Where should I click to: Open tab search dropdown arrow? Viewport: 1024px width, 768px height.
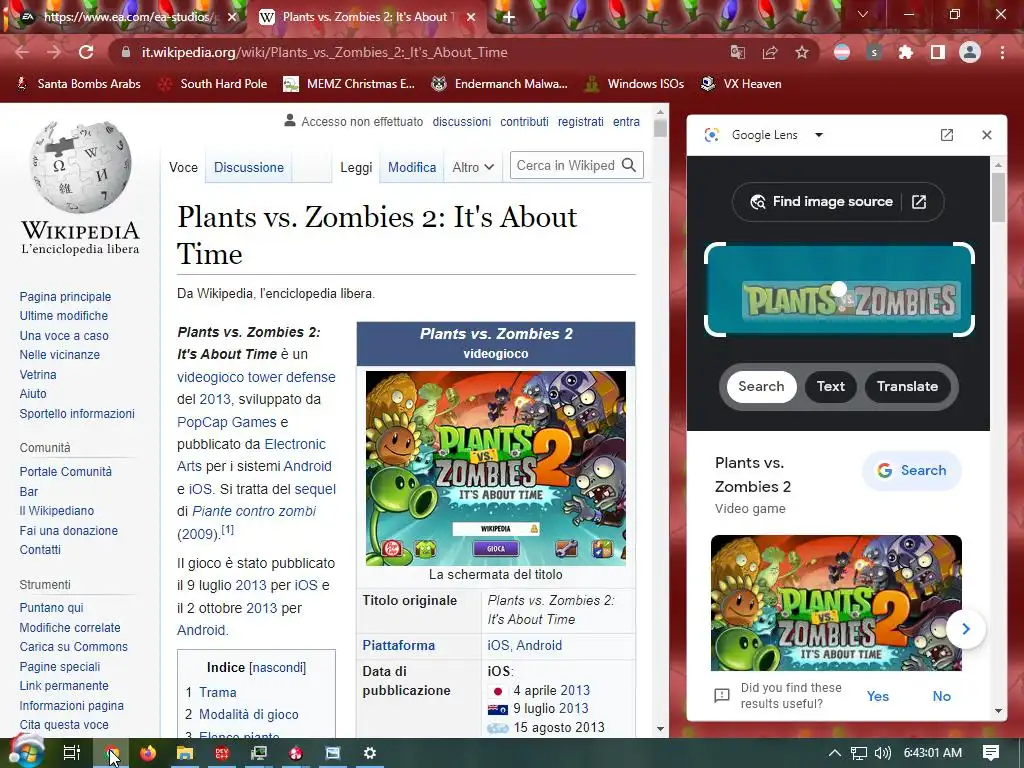point(863,14)
